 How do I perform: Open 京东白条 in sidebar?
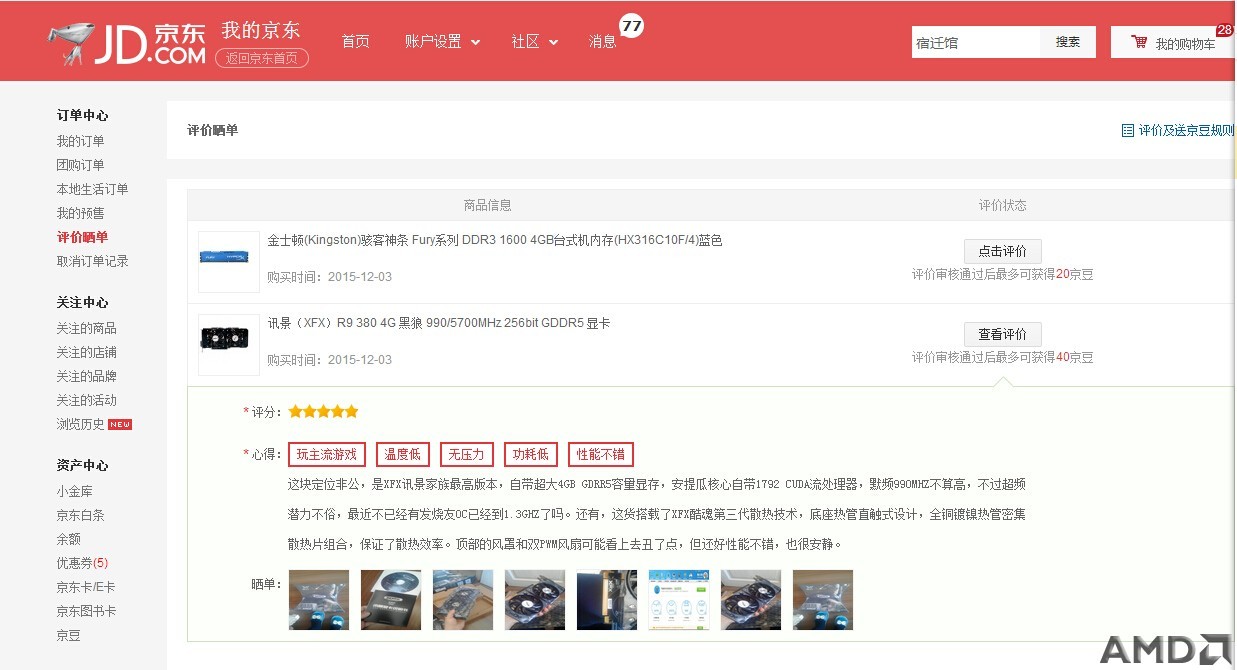click(80, 515)
